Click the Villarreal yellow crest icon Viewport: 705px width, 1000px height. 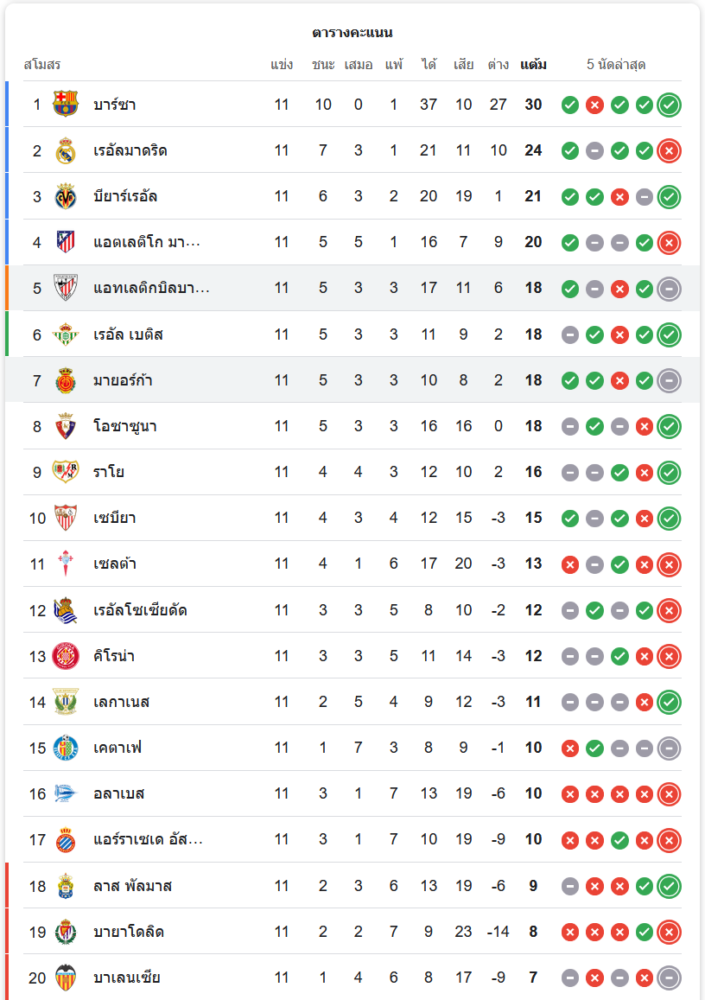pyautogui.click(x=66, y=196)
